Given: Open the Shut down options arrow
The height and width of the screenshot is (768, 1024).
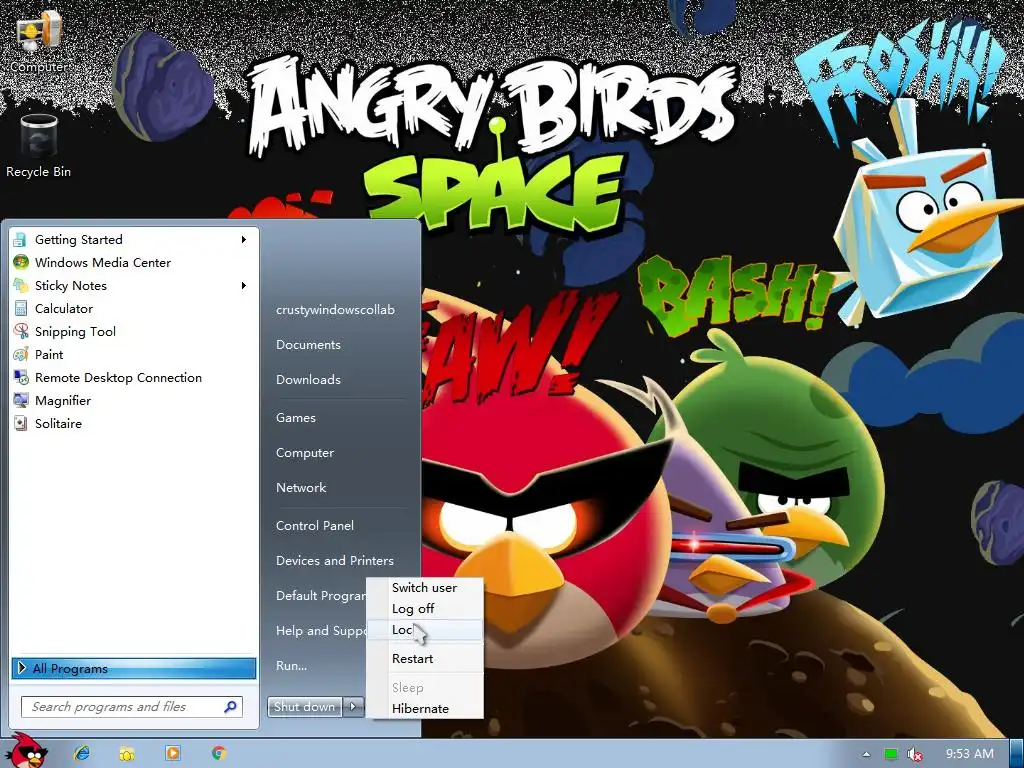Looking at the screenshot, I should click(x=353, y=706).
